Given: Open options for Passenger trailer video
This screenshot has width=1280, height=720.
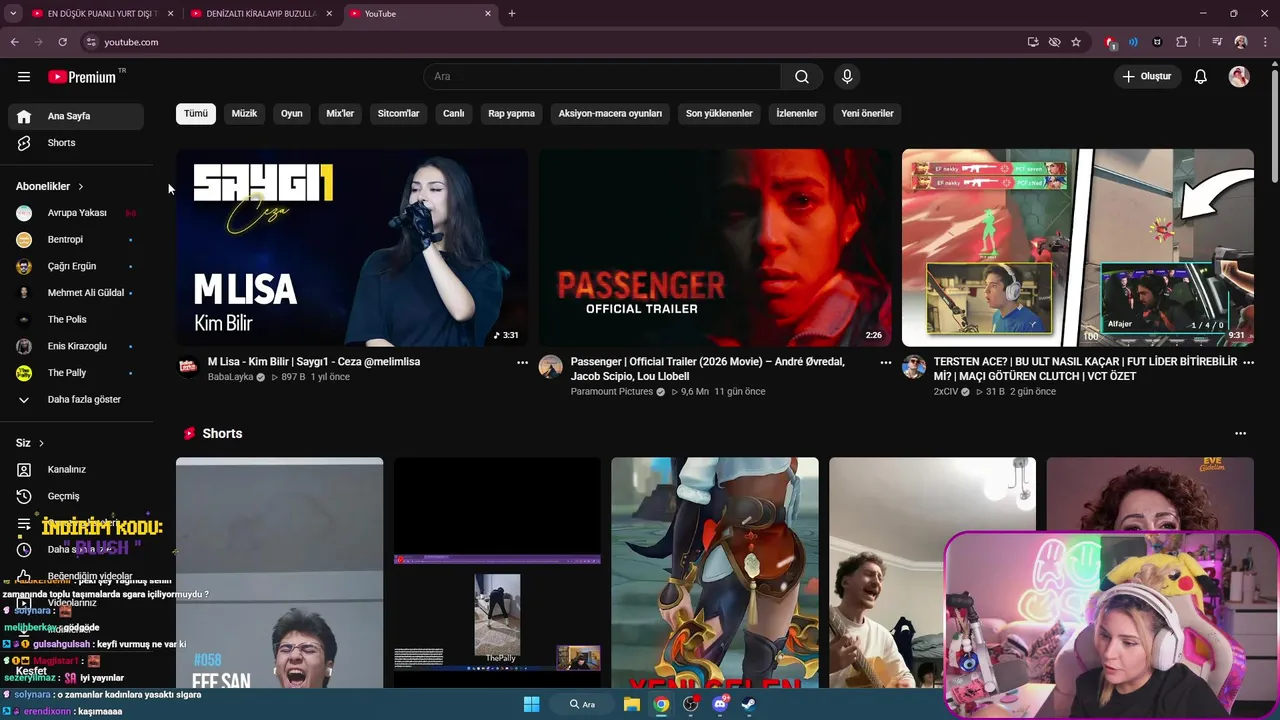Looking at the screenshot, I should 885,363.
